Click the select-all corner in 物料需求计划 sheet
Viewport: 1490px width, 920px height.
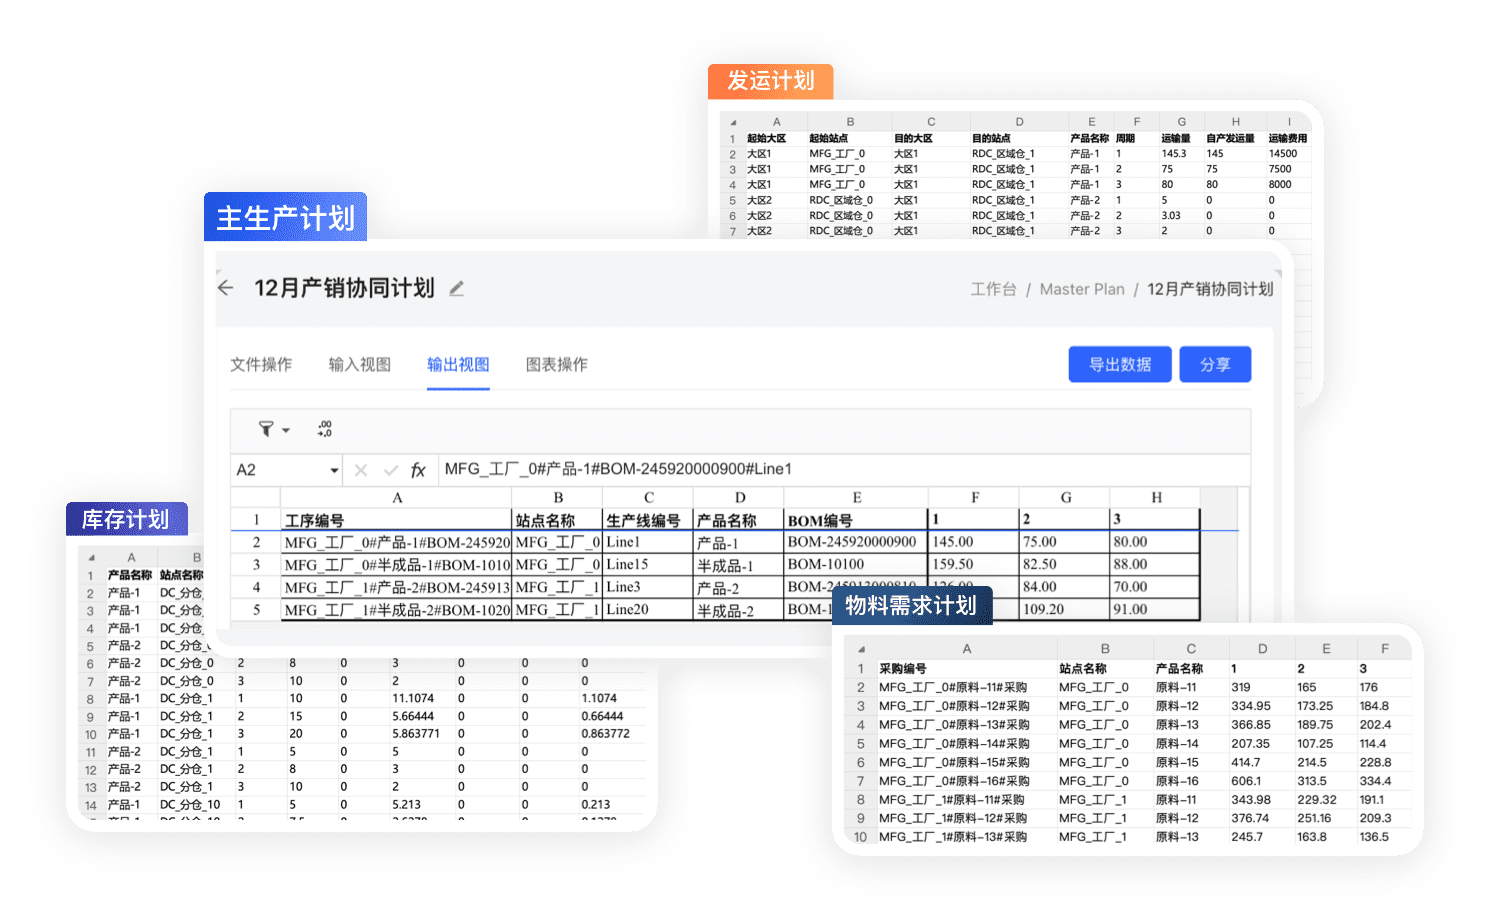(860, 649)
